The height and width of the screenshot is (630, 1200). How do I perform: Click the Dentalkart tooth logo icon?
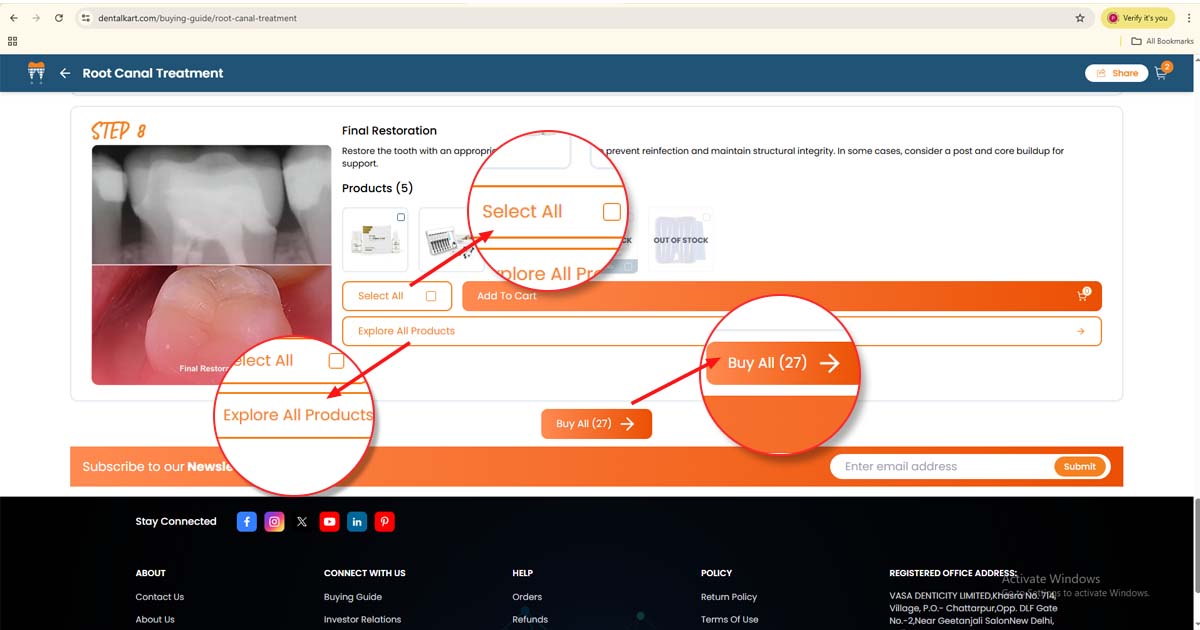click(x=37, y=73)
